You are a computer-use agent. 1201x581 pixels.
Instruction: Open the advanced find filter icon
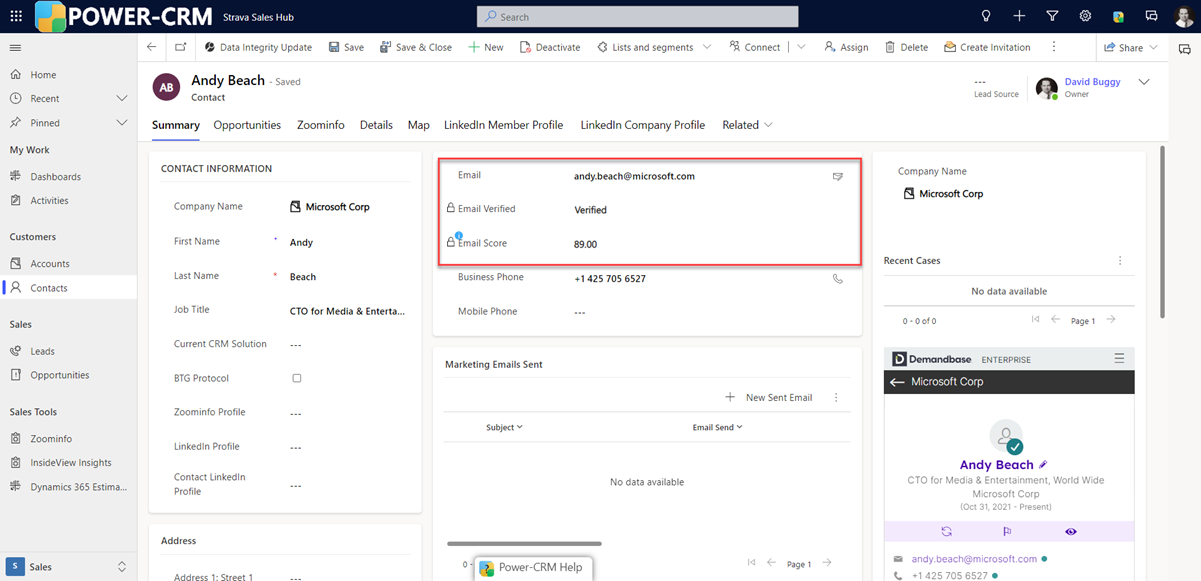[x=1052, y=17]
